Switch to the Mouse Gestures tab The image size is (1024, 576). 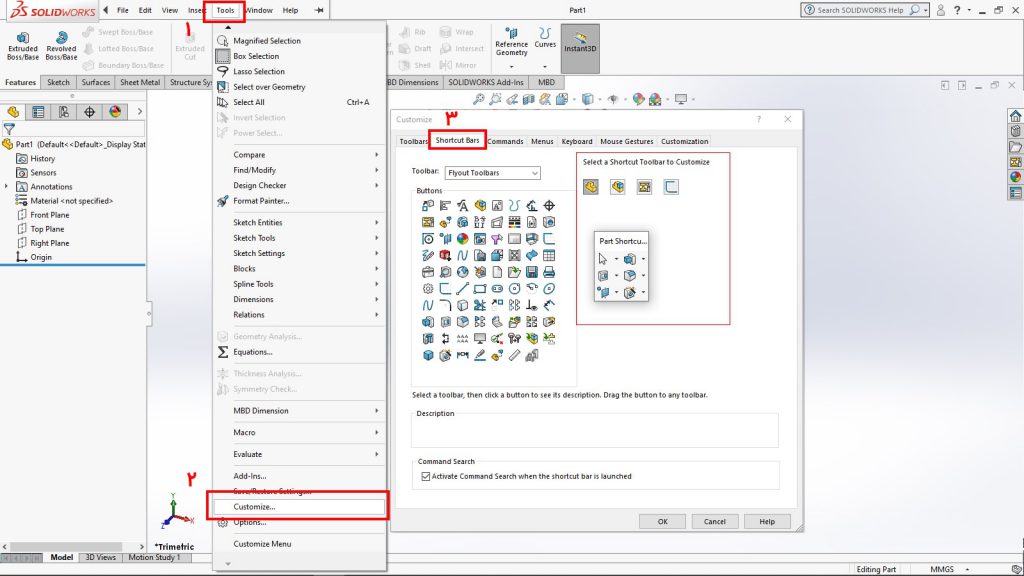click(626, 142)
